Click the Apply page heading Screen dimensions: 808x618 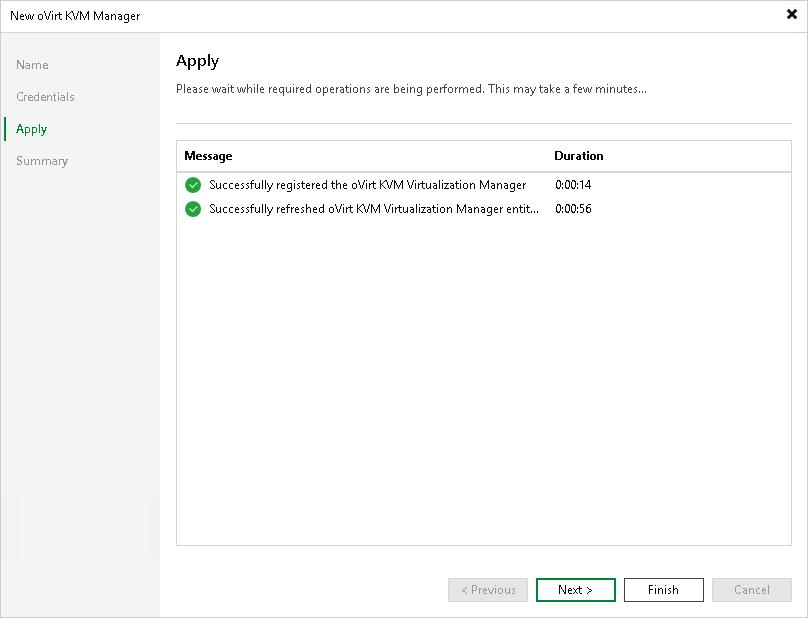click(x=197, y=61)
